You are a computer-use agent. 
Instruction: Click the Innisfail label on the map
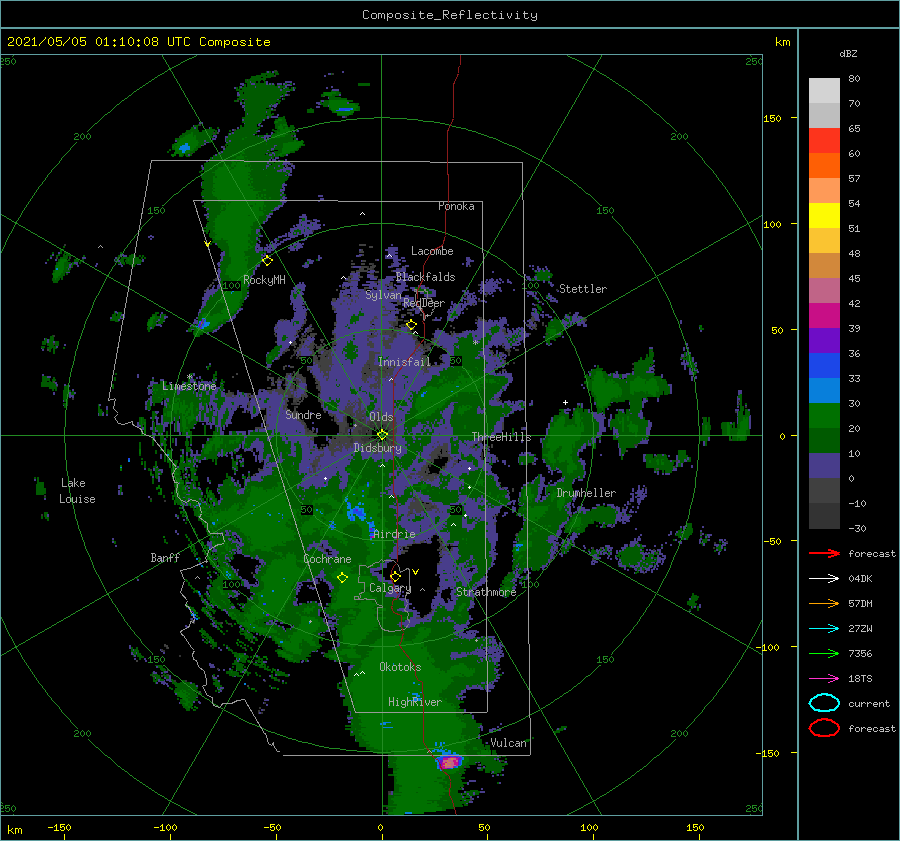point(404,362)
